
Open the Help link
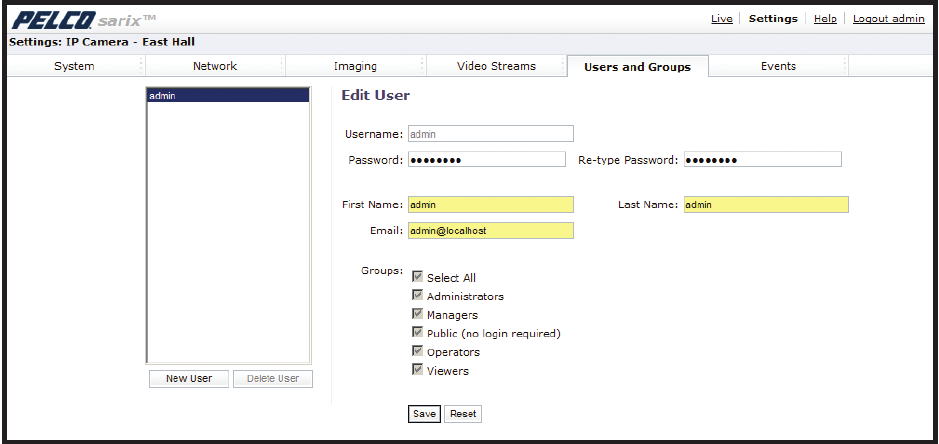825,19
